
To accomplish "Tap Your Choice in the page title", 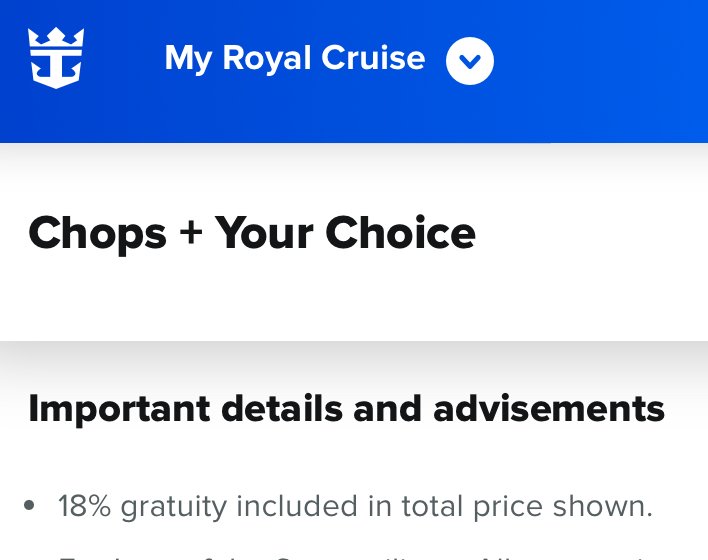I will click(x=345, y=233).
